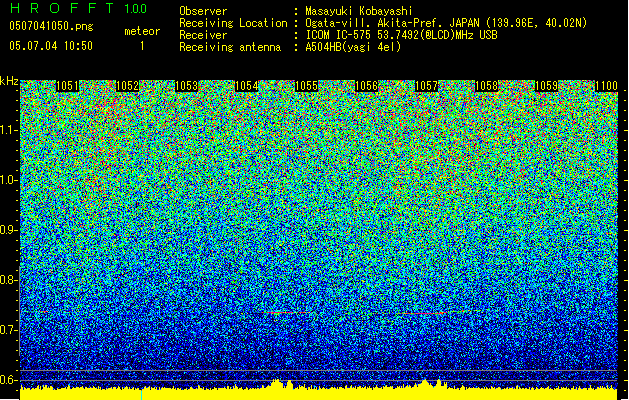Click the 0.7 kHz axis label
629x400 pixels.
(x=9, y=330)
